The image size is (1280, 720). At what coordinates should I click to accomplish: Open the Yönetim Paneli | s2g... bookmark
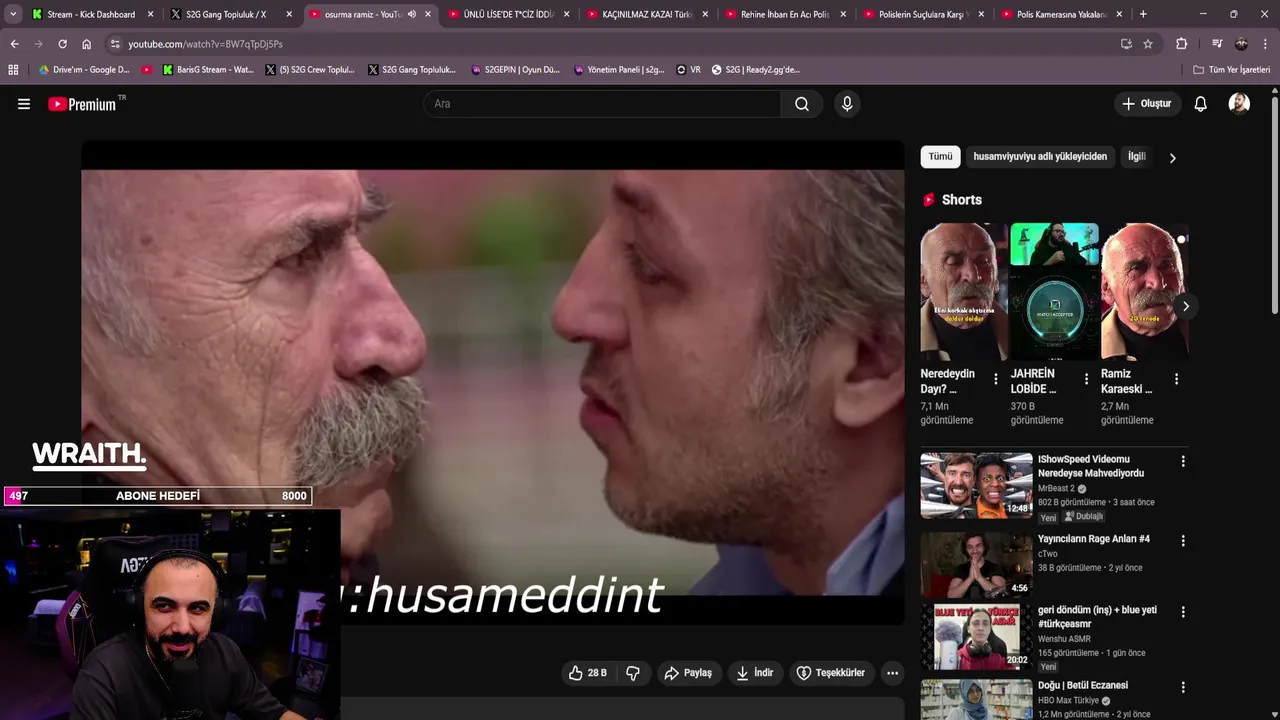619,70
